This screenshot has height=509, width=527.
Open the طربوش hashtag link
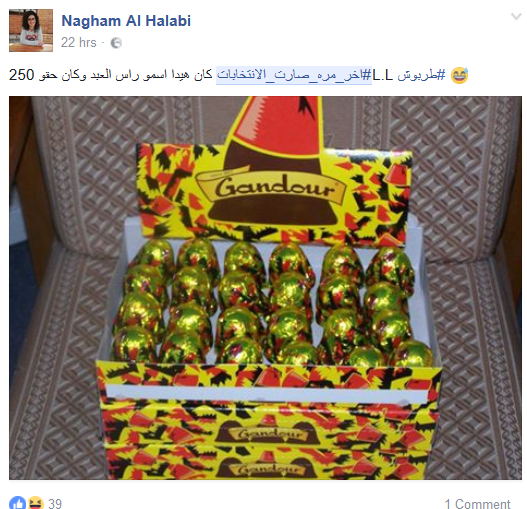[x=421, y=75]
